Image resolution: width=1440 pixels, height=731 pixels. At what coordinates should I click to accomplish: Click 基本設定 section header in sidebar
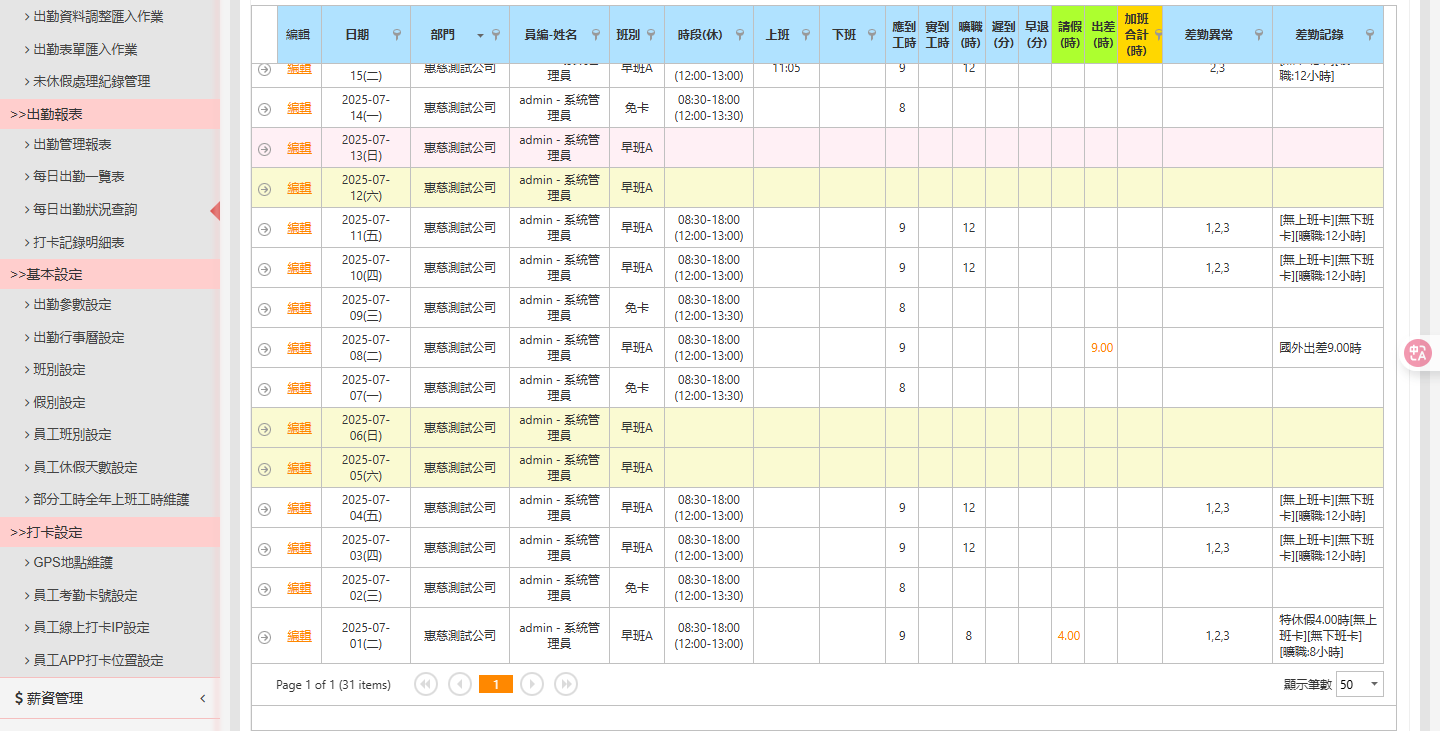(110, 274)
